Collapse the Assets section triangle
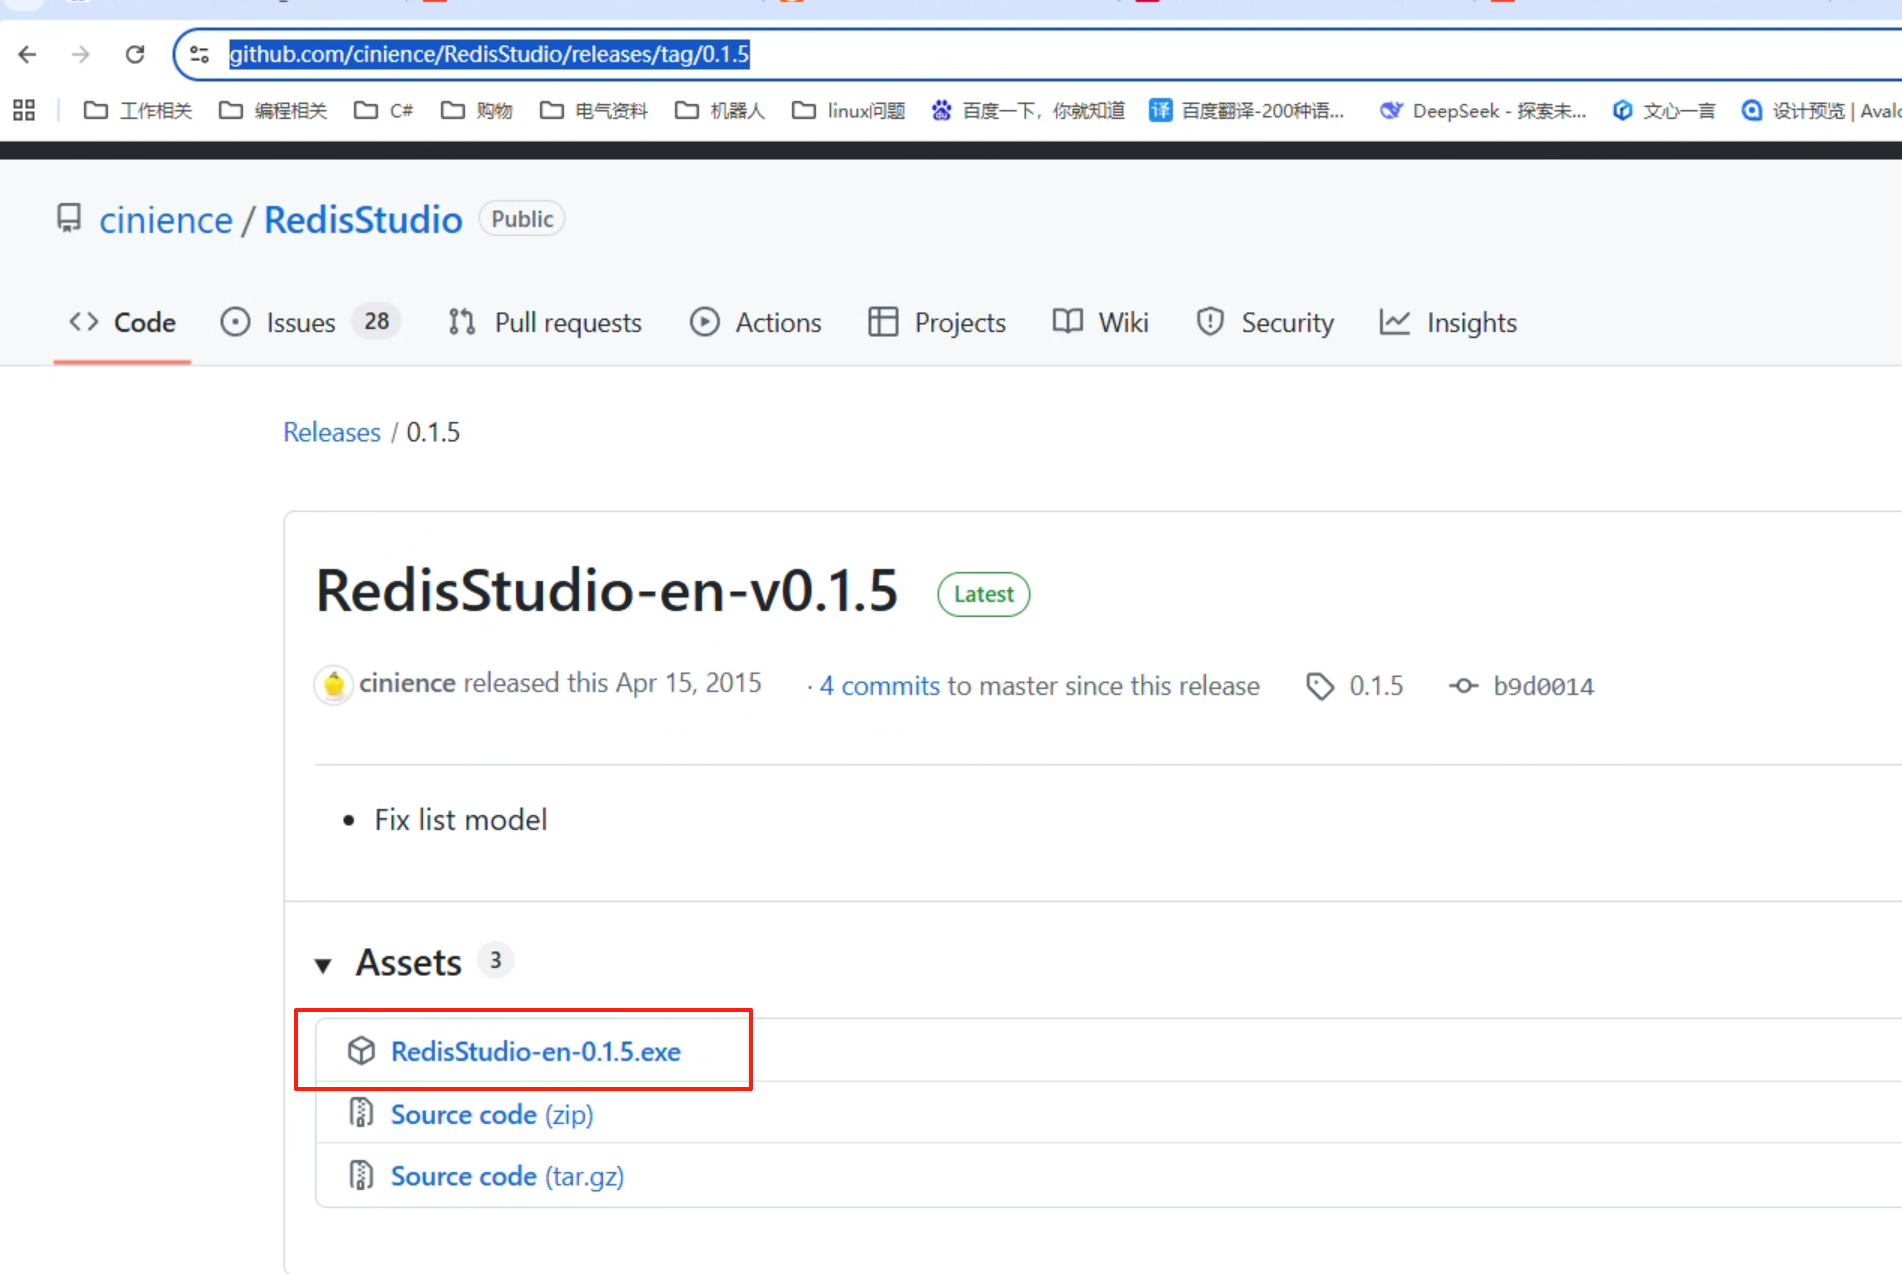 click(x=323, y=965)
